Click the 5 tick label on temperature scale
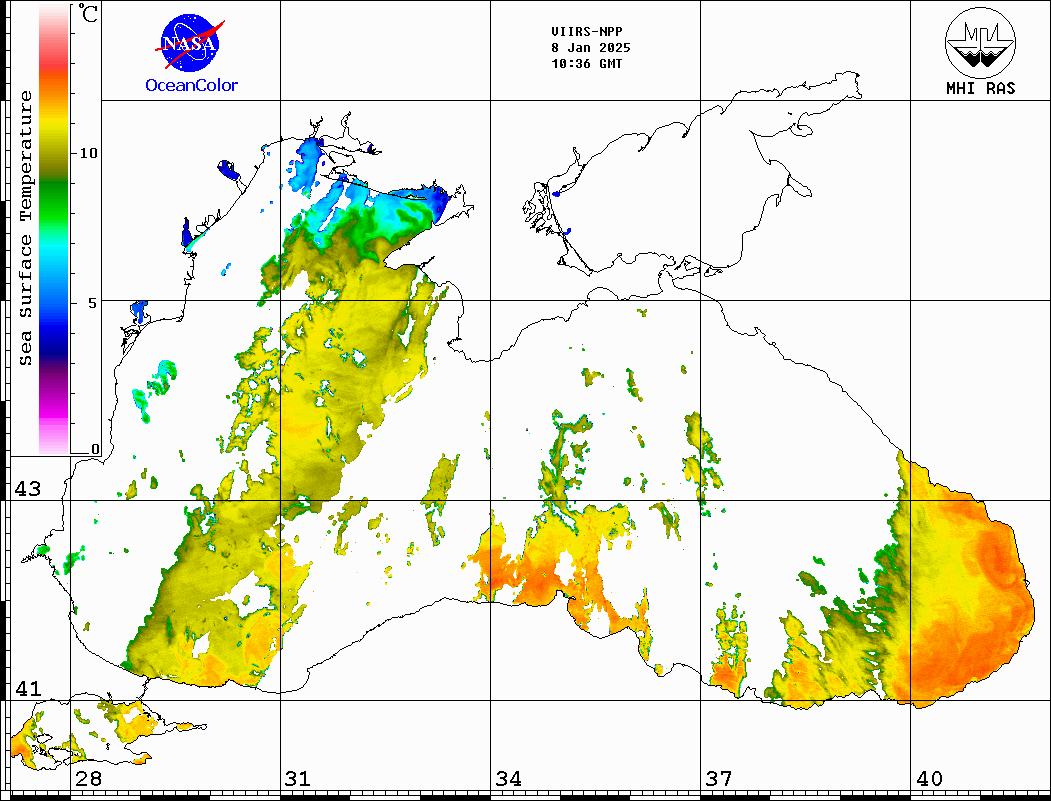 (x=93, y=303)
